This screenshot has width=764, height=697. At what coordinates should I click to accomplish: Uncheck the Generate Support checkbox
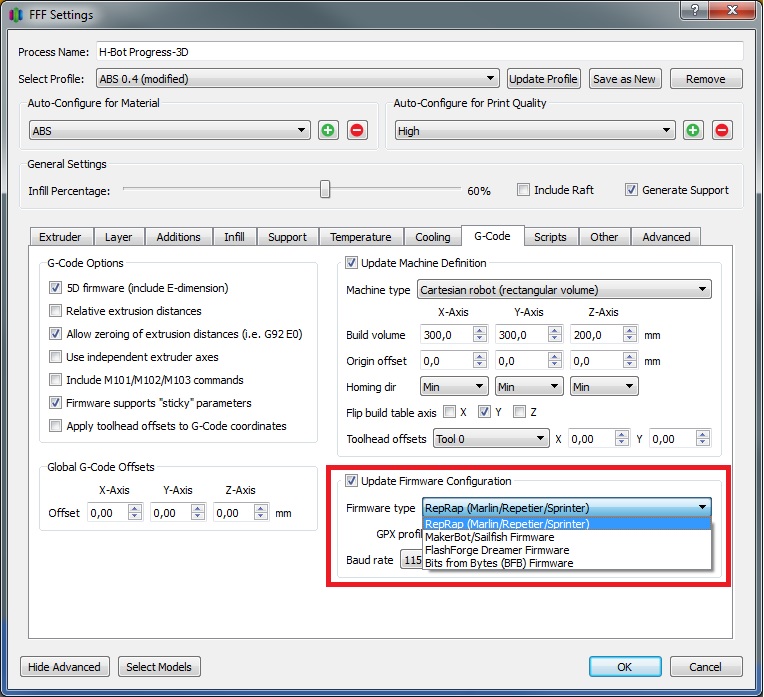(631, 190)
